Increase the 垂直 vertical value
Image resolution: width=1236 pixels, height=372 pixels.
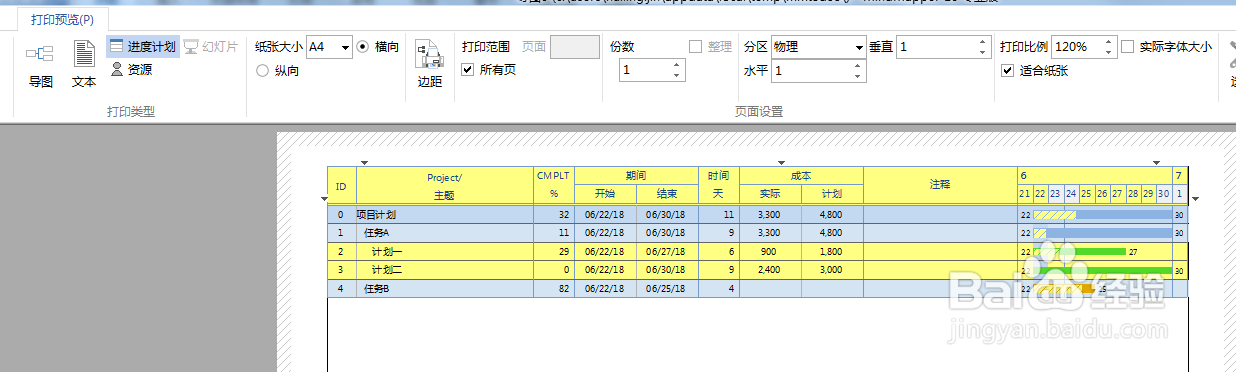click(x=982, y=41)
